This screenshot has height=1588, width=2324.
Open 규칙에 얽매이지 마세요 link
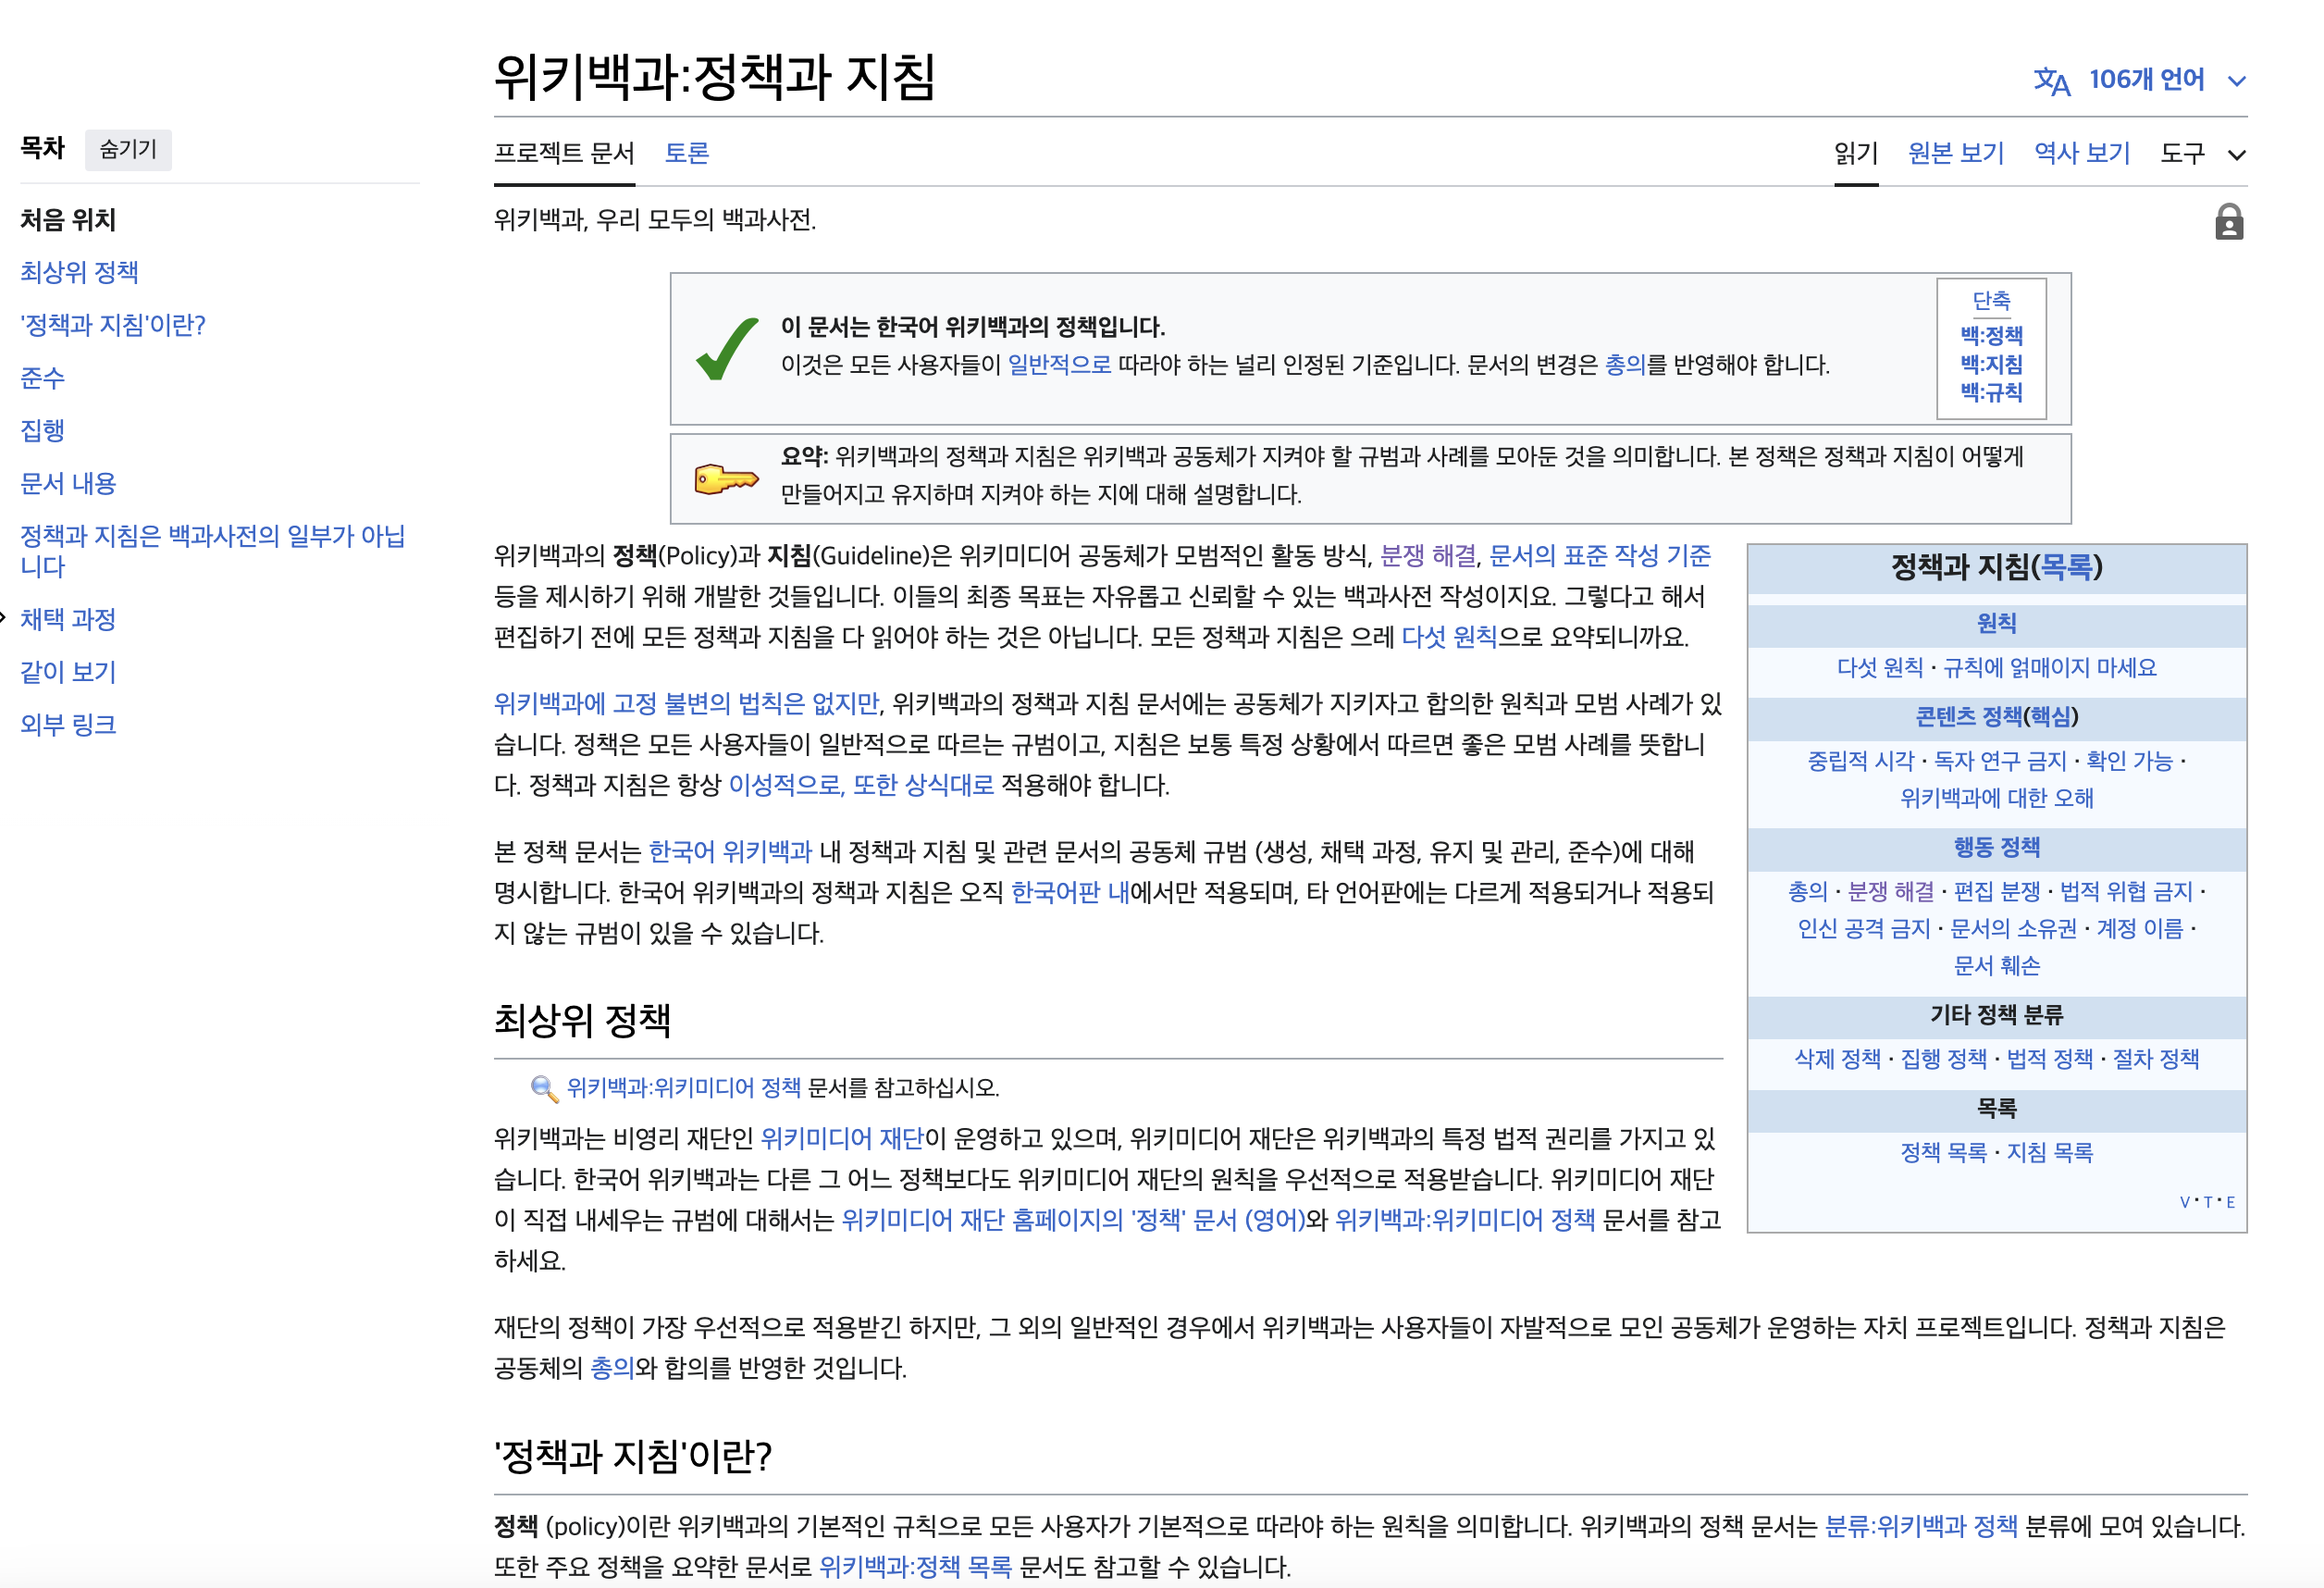tap(2049, 668)
